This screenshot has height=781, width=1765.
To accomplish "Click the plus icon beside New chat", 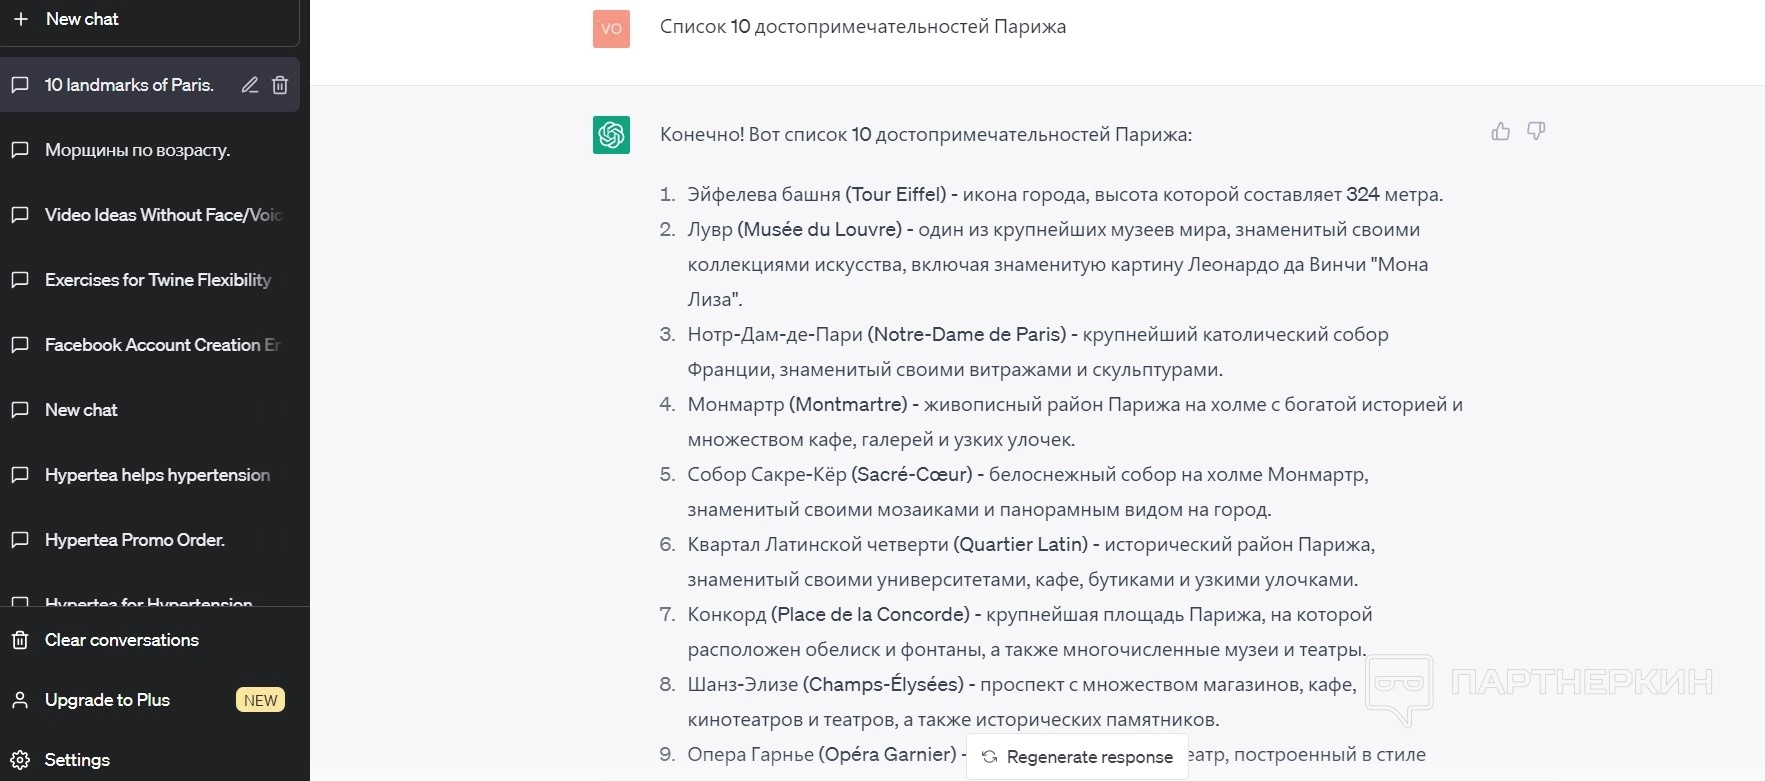I will 21,19.
